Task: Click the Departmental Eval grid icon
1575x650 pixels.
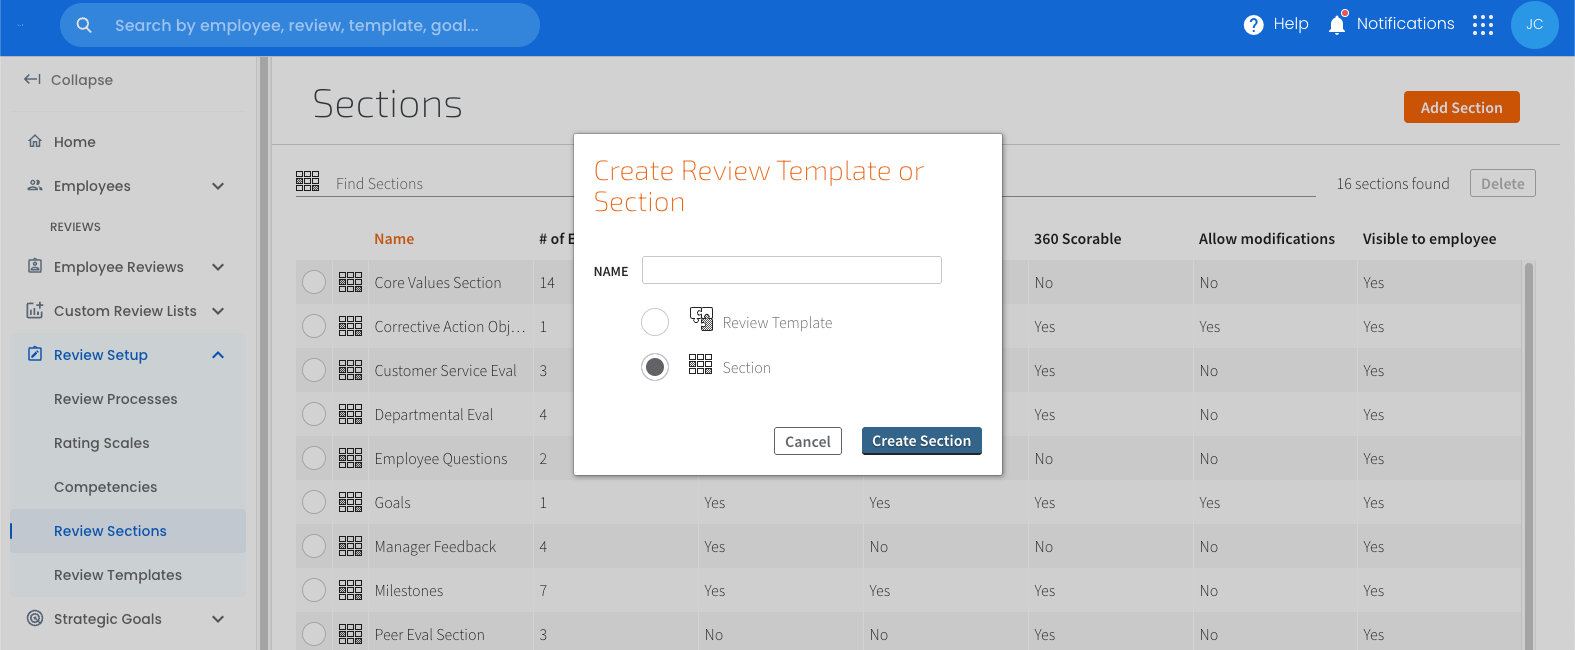Action: (x=350, y=414)
